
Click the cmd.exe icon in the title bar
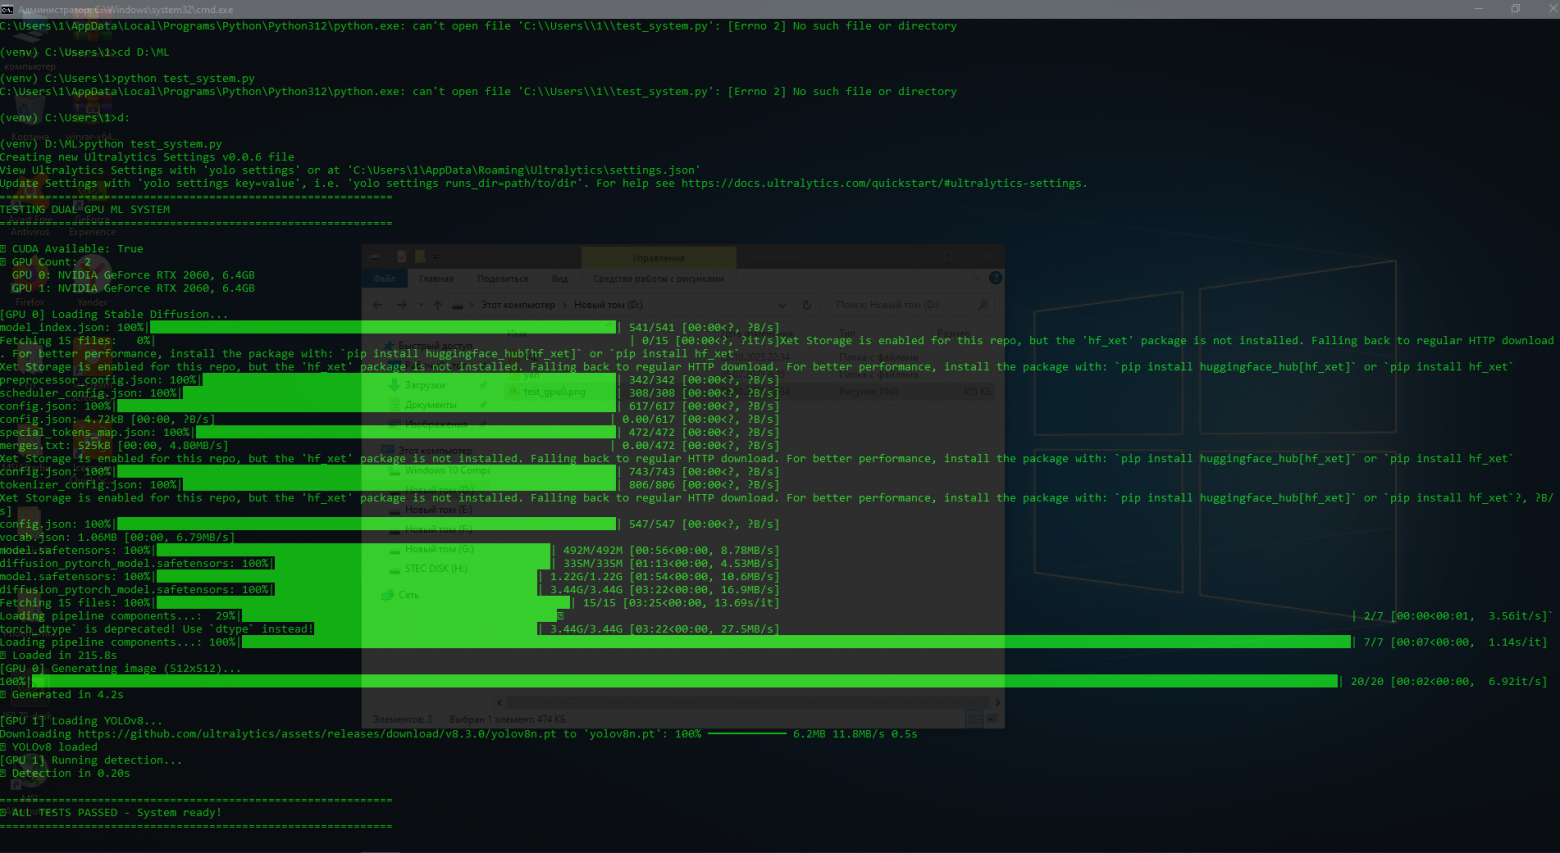(x=7, y=9)
